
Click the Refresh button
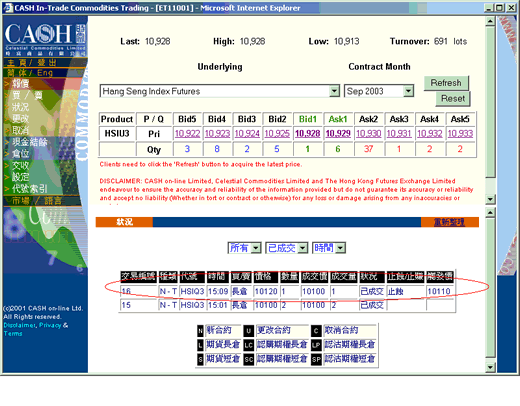[x=446, y=83]
